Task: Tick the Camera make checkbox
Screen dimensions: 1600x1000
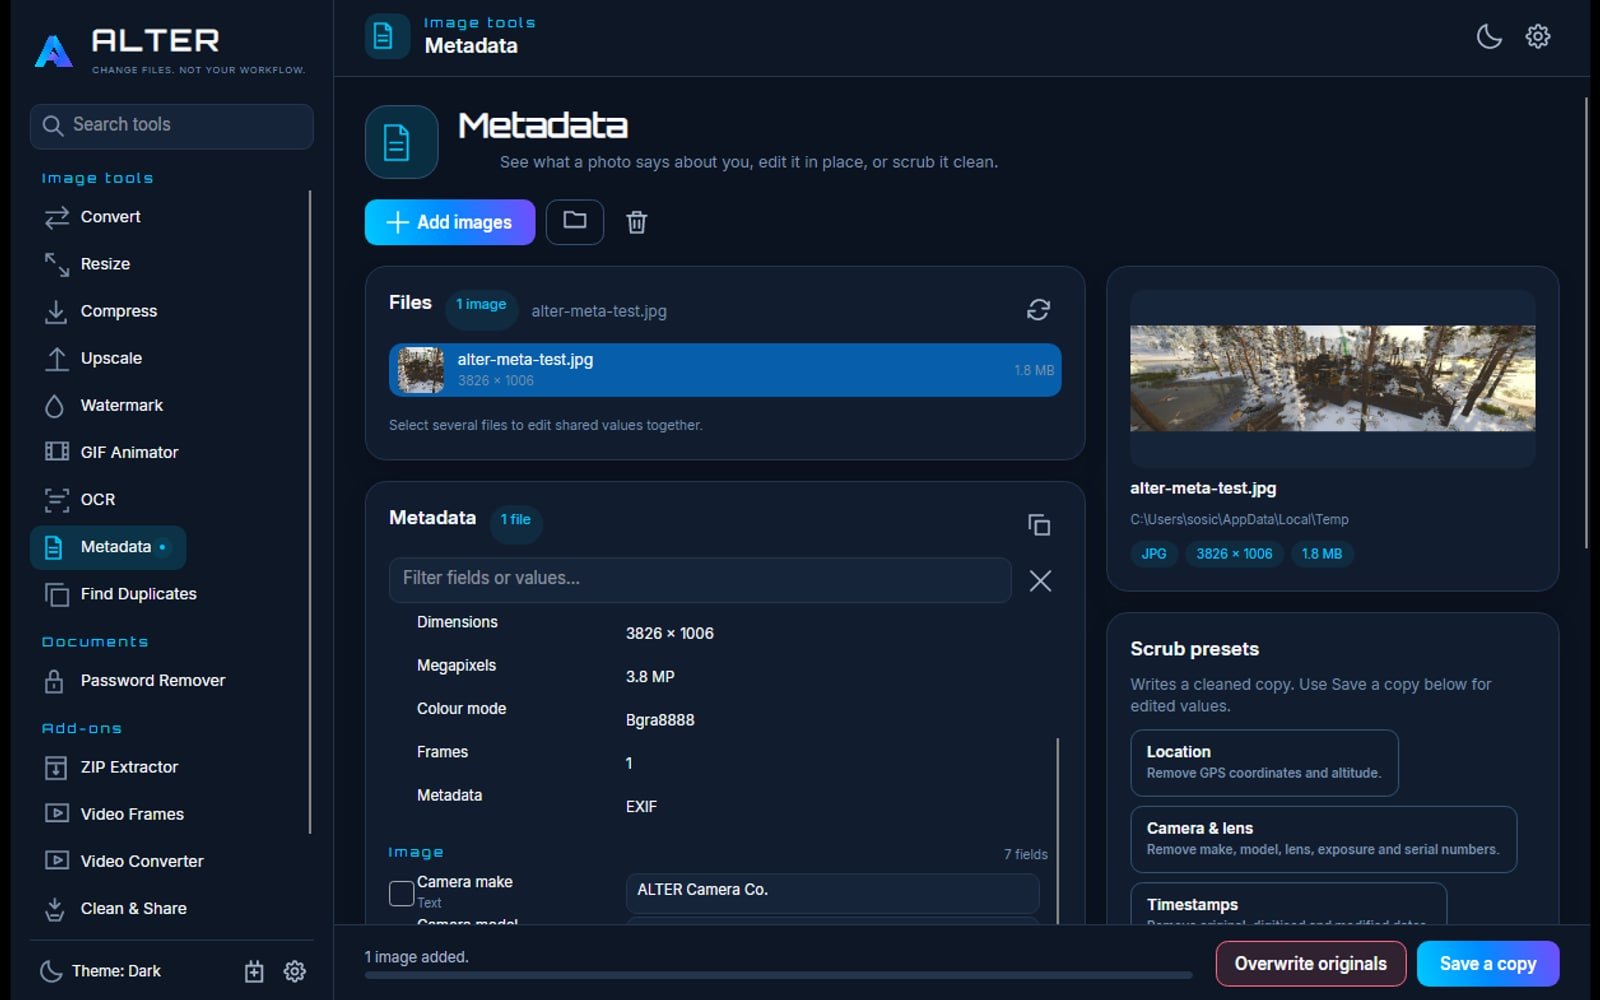Action: (401, 893)
